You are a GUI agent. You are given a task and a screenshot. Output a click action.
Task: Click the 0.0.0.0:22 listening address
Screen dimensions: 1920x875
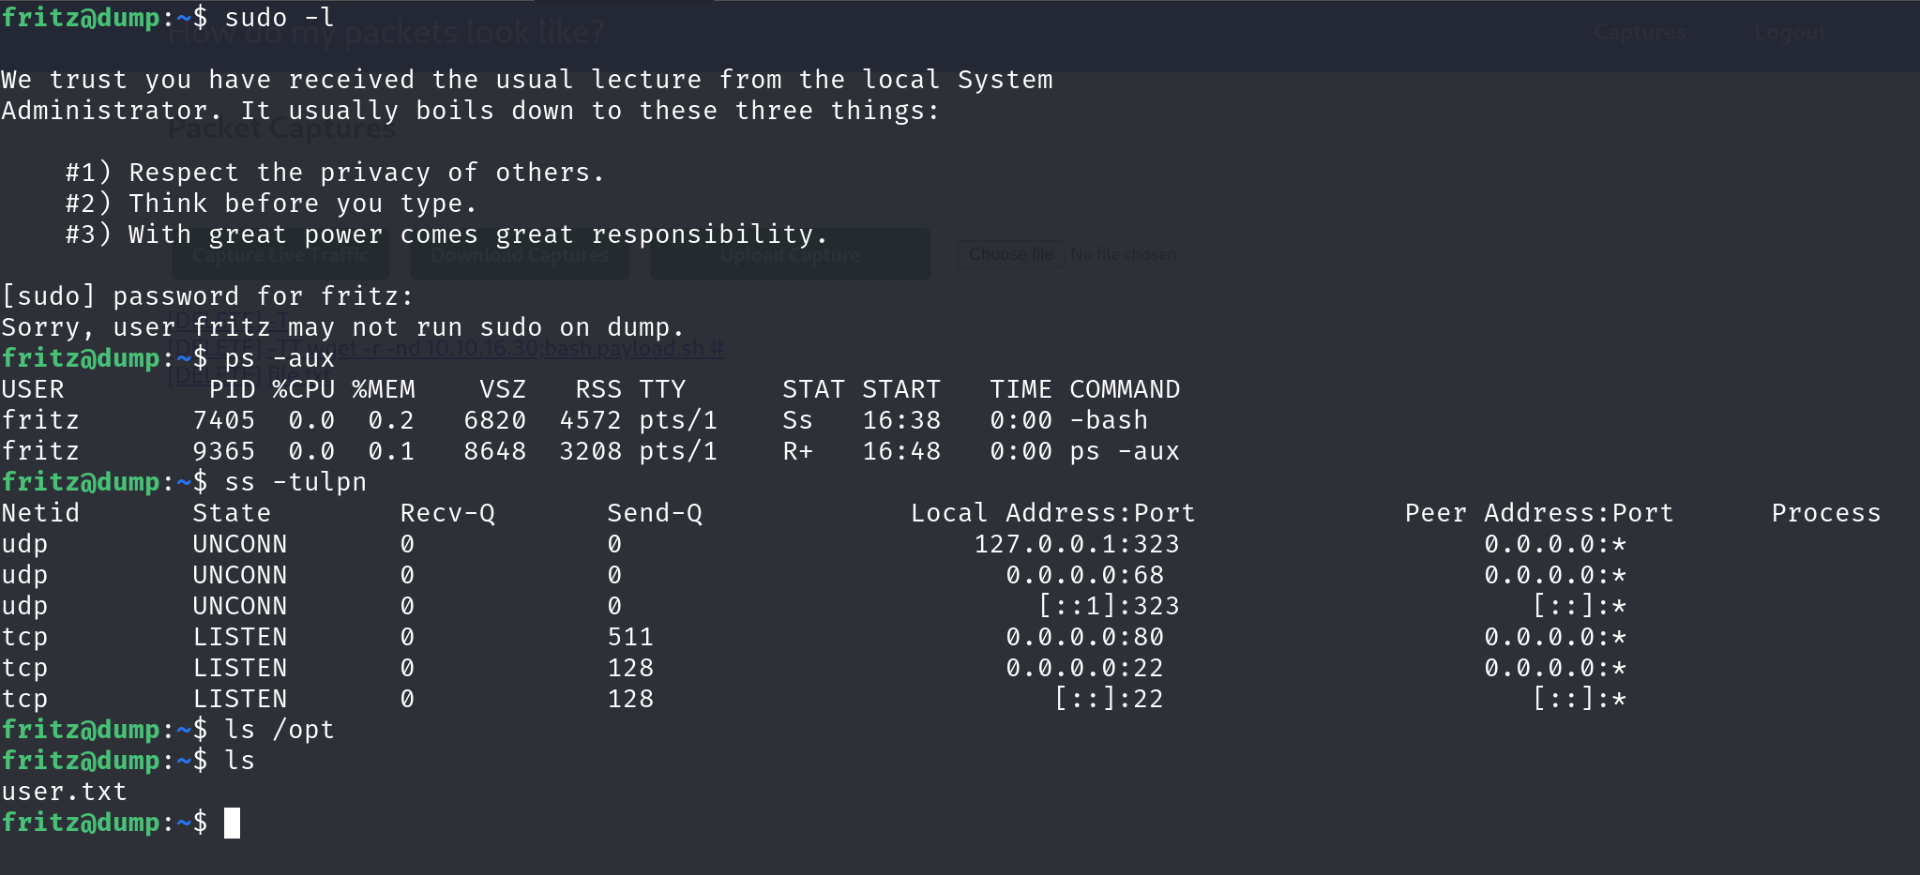[1084, 668]
